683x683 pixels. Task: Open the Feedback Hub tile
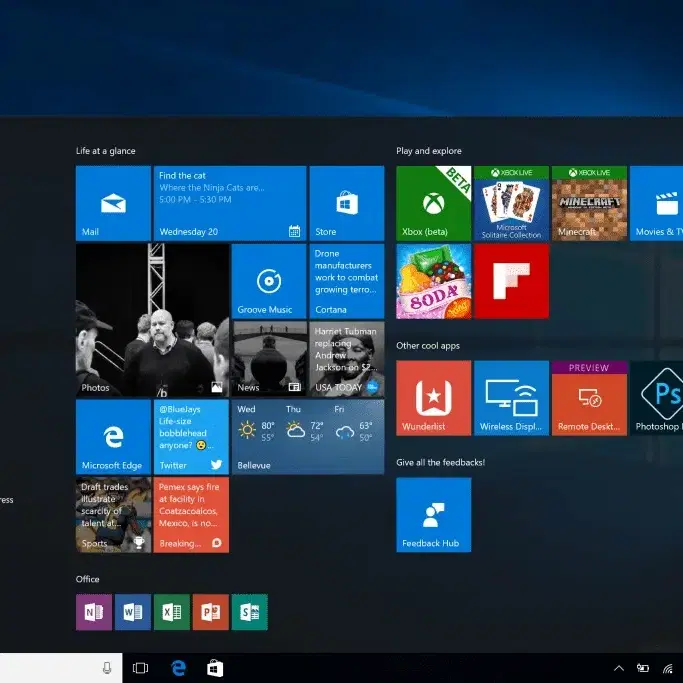(x=433, y=515)
